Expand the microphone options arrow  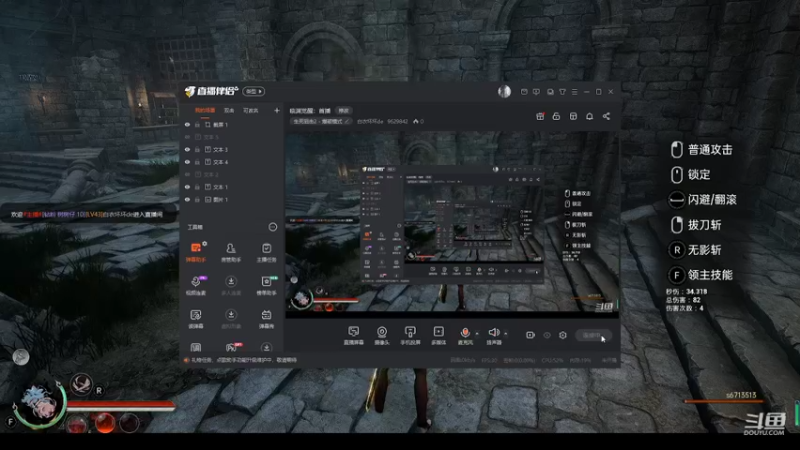(477, 334)
